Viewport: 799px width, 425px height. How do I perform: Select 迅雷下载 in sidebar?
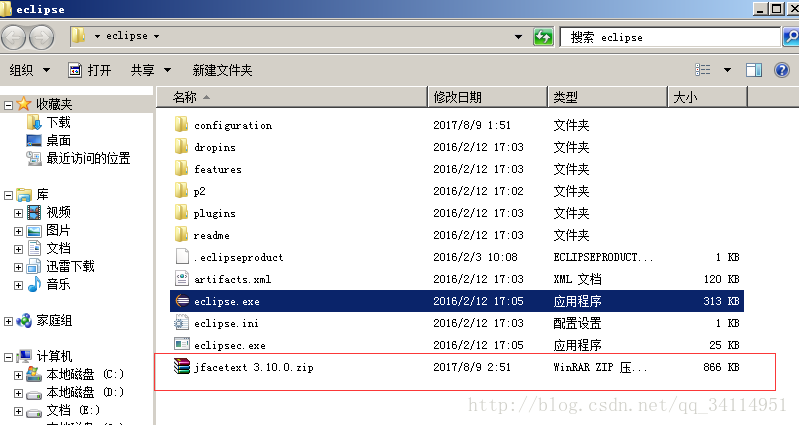click(70, 266)
